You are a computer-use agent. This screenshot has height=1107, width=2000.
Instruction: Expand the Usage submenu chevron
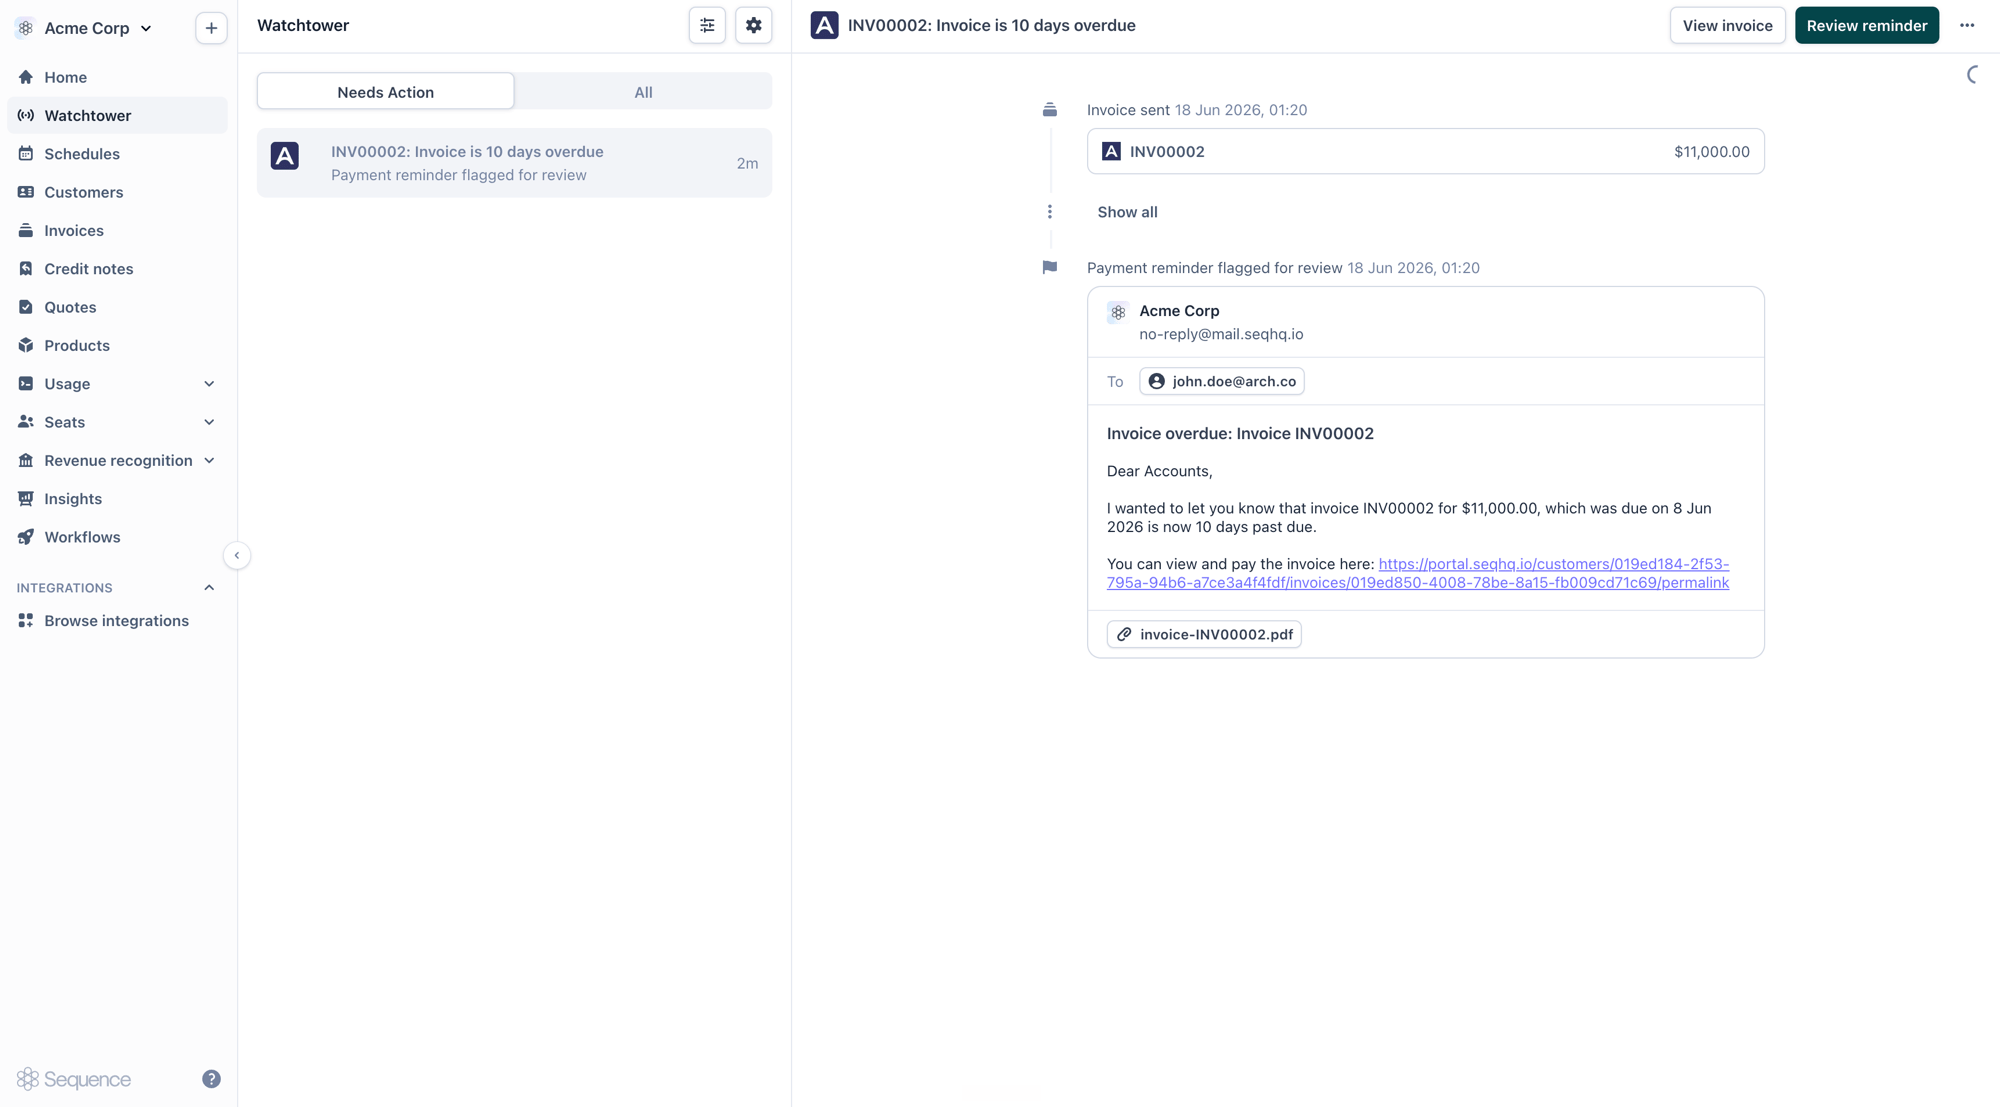(209, 384)
